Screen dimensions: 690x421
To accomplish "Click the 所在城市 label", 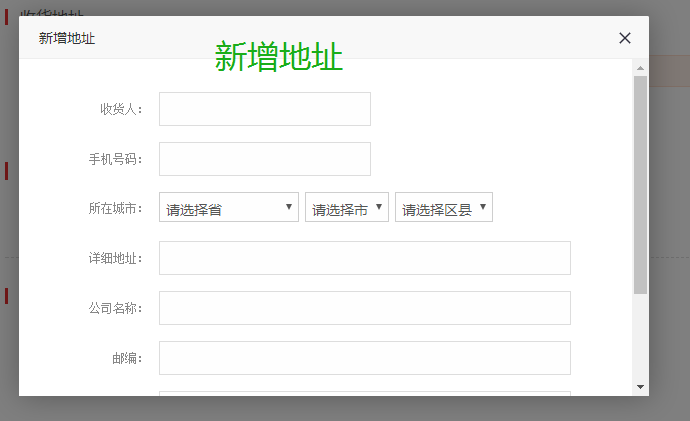I will click(x=115, y=209).
